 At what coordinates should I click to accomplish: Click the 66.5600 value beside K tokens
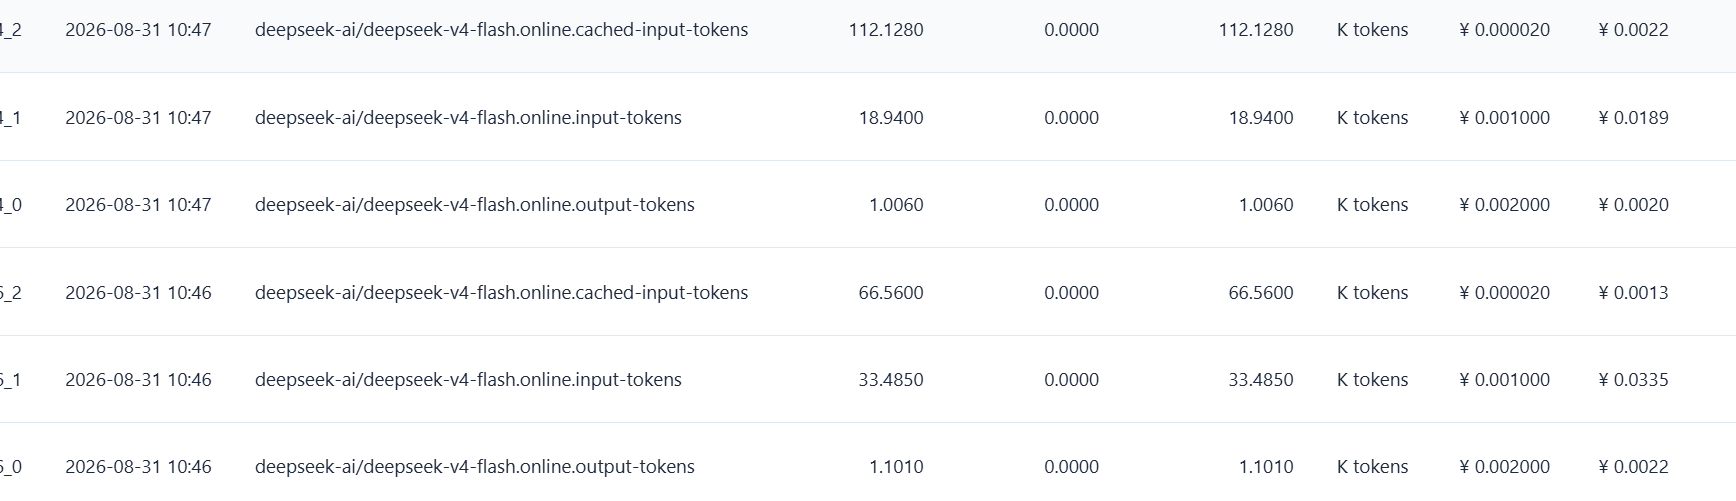point(1261,293)
